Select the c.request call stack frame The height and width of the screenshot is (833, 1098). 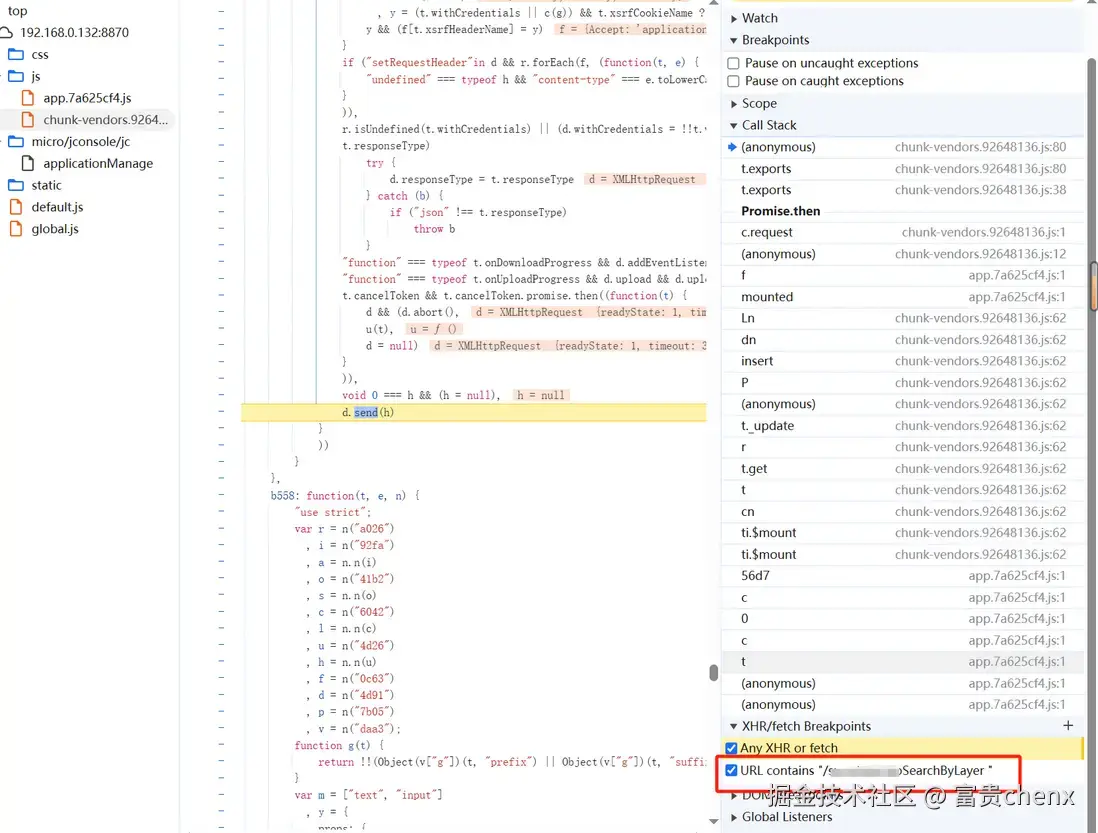coord(903,232)
